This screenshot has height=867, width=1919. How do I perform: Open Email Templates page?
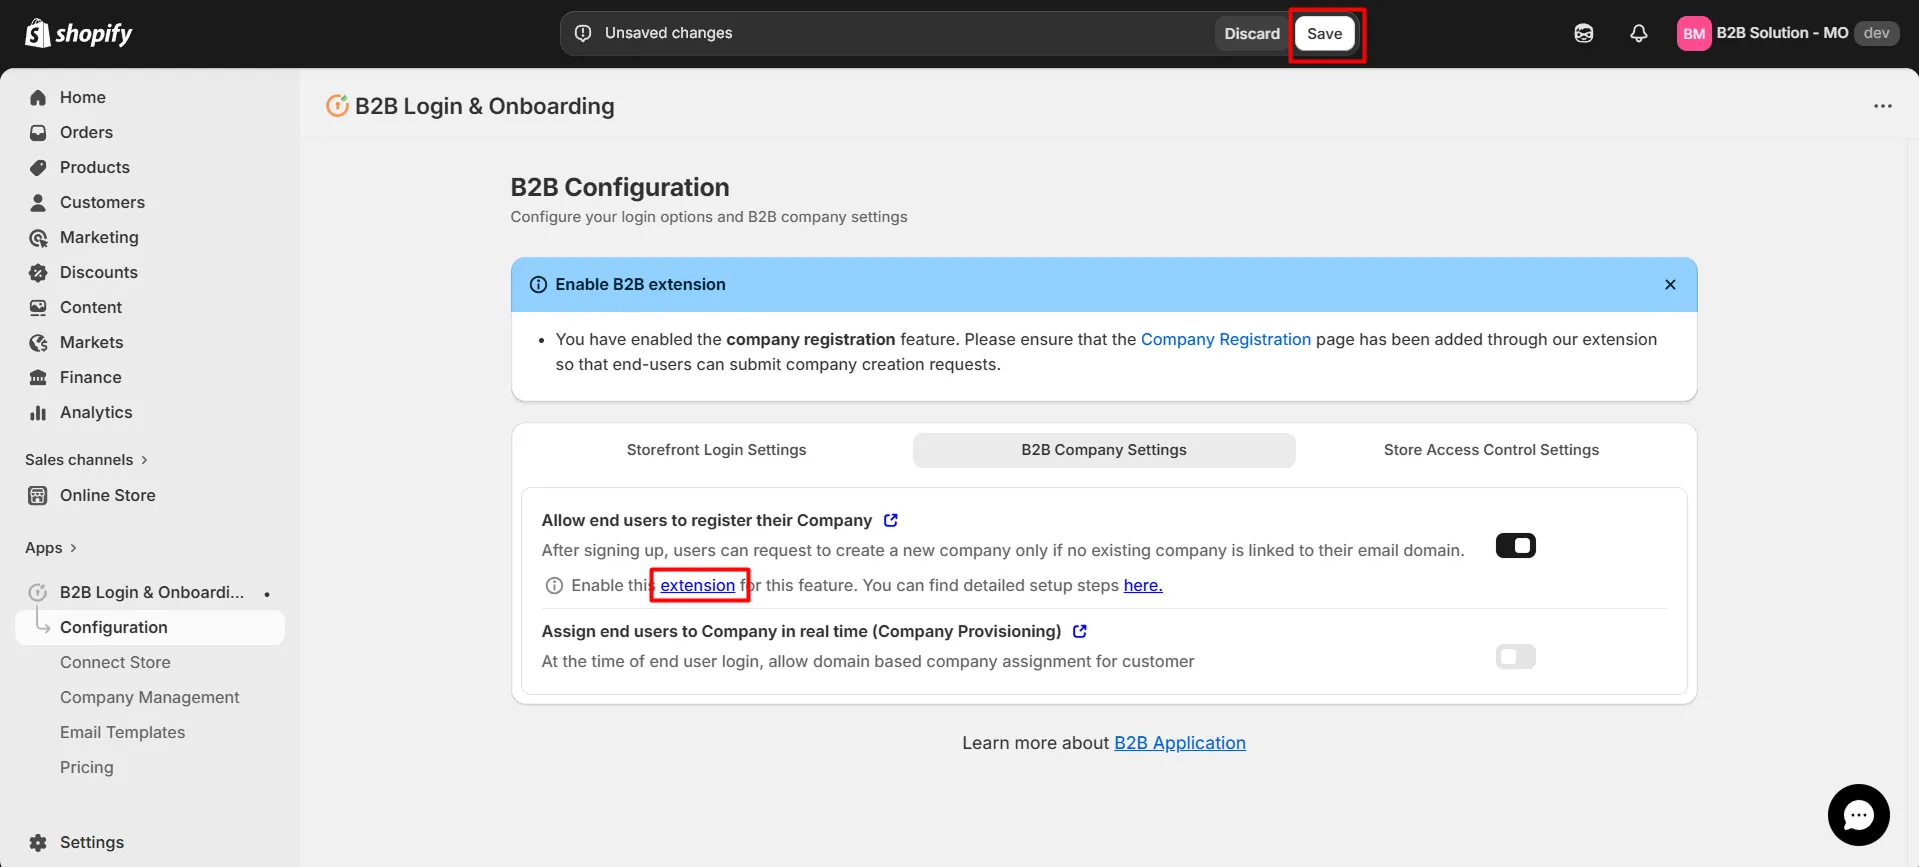click(122, 732)
